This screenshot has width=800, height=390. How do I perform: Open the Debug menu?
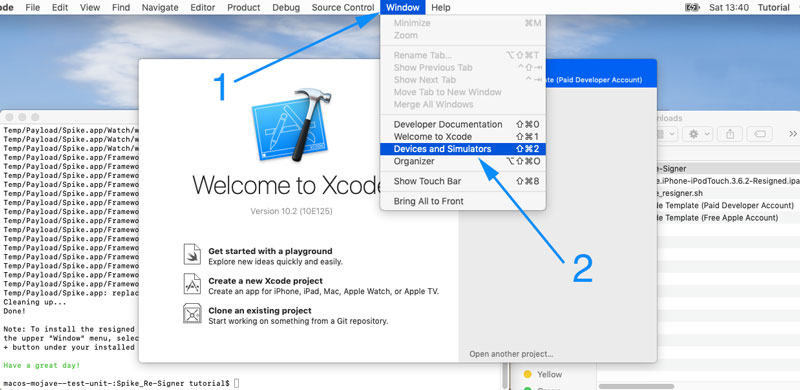[286, 7]
